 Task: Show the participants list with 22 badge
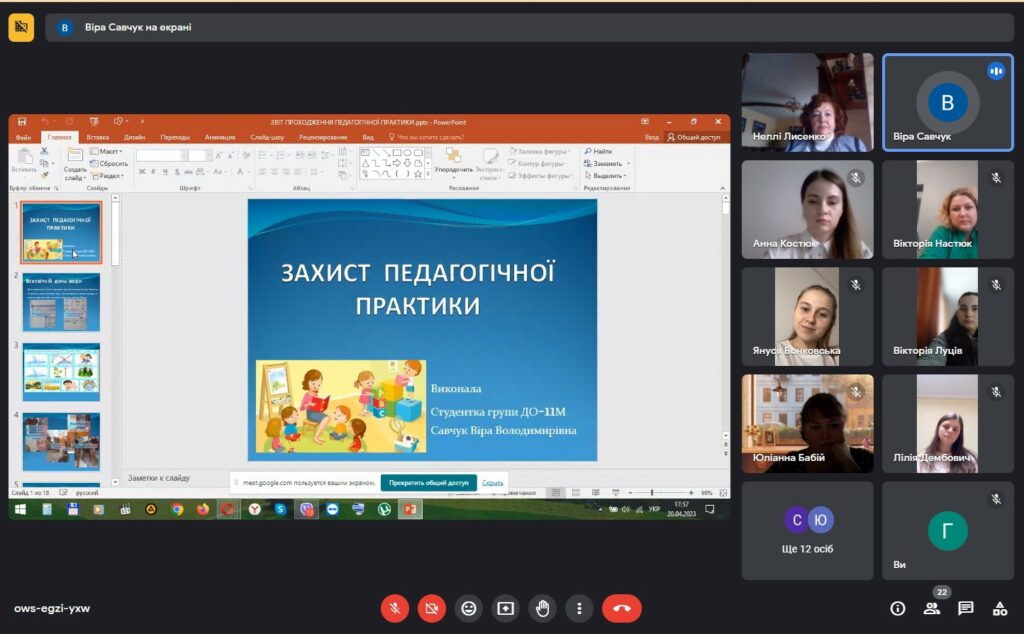pos(932,609)
